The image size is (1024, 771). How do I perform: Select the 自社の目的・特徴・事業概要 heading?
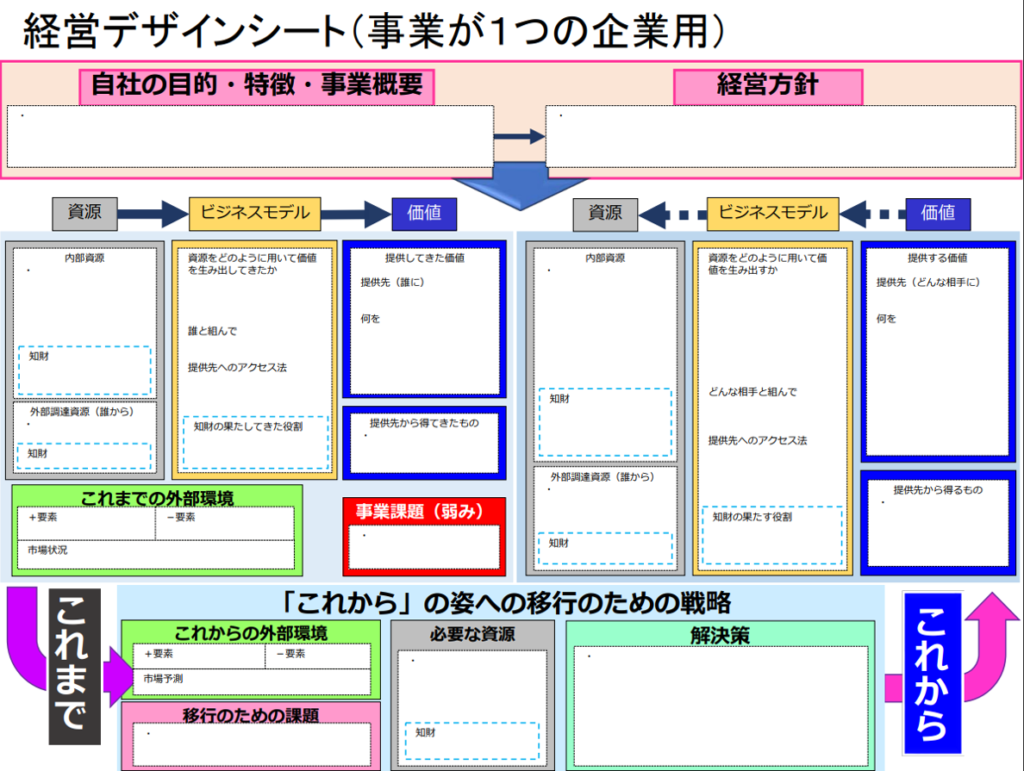(x=257, y=86)
